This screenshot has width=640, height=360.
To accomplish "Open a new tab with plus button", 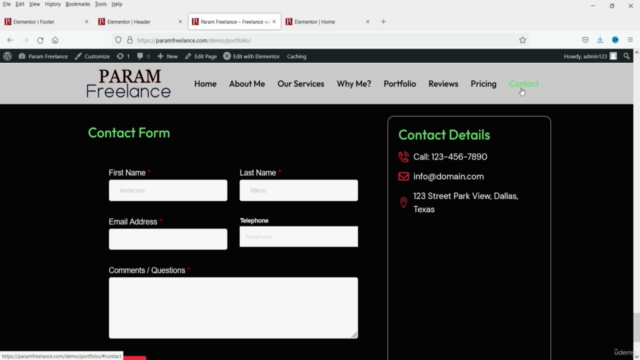I will 383,22.
